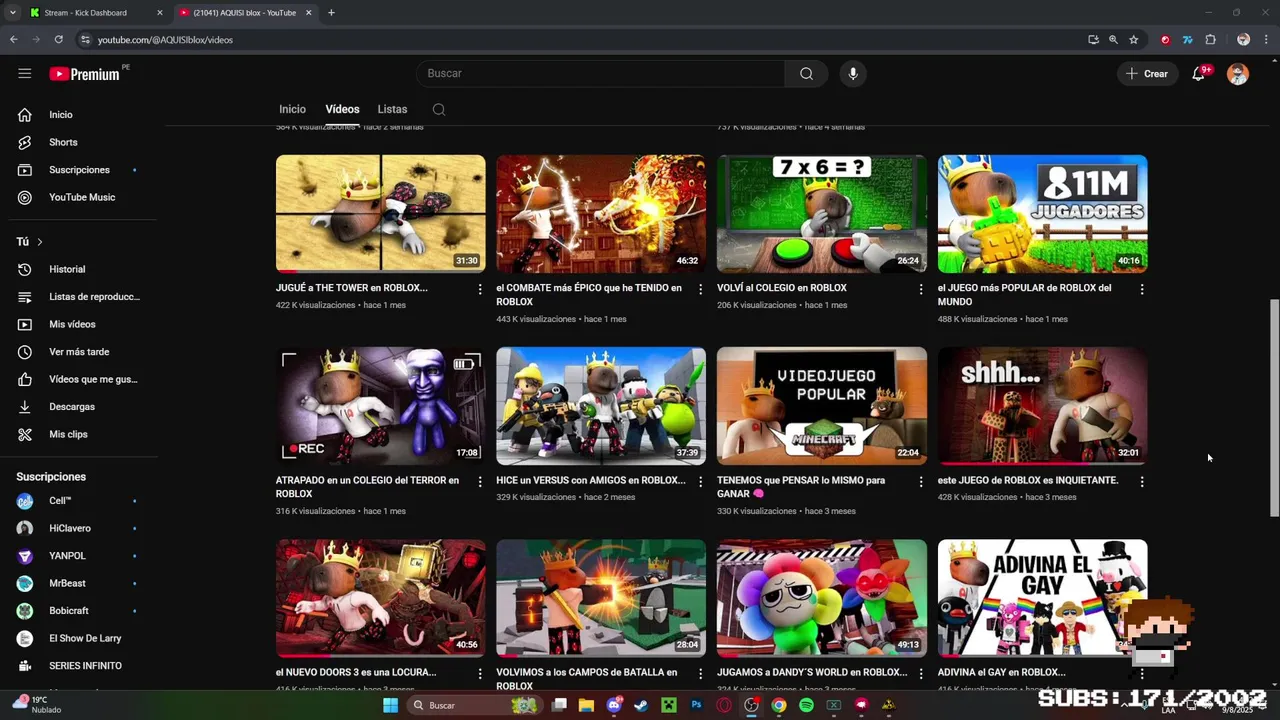
Task: Open JUGUÉ a THE TOWER video thumbnail
Action: [381, 214]
